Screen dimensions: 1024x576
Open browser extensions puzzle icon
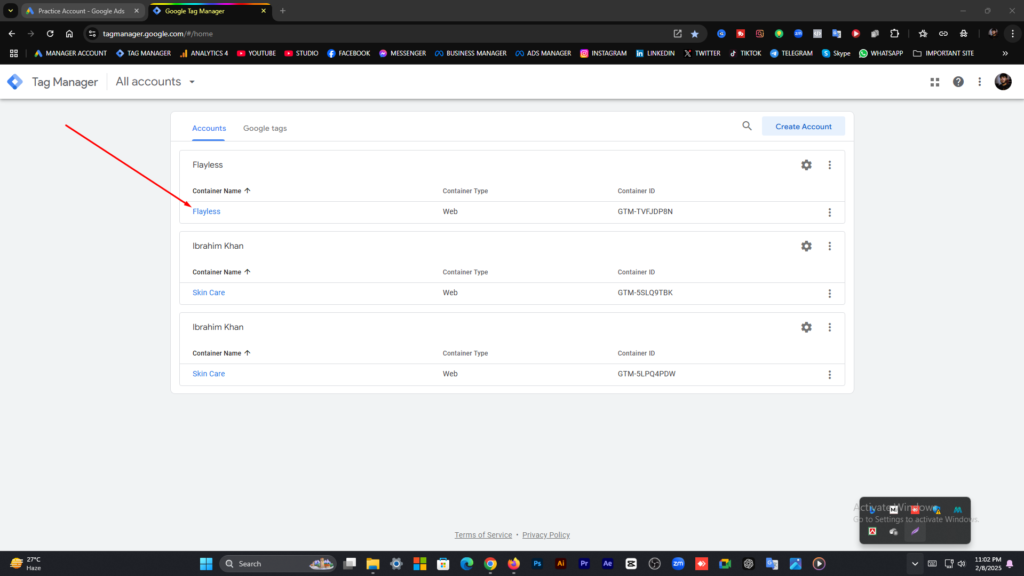click(x=895, y=33)
